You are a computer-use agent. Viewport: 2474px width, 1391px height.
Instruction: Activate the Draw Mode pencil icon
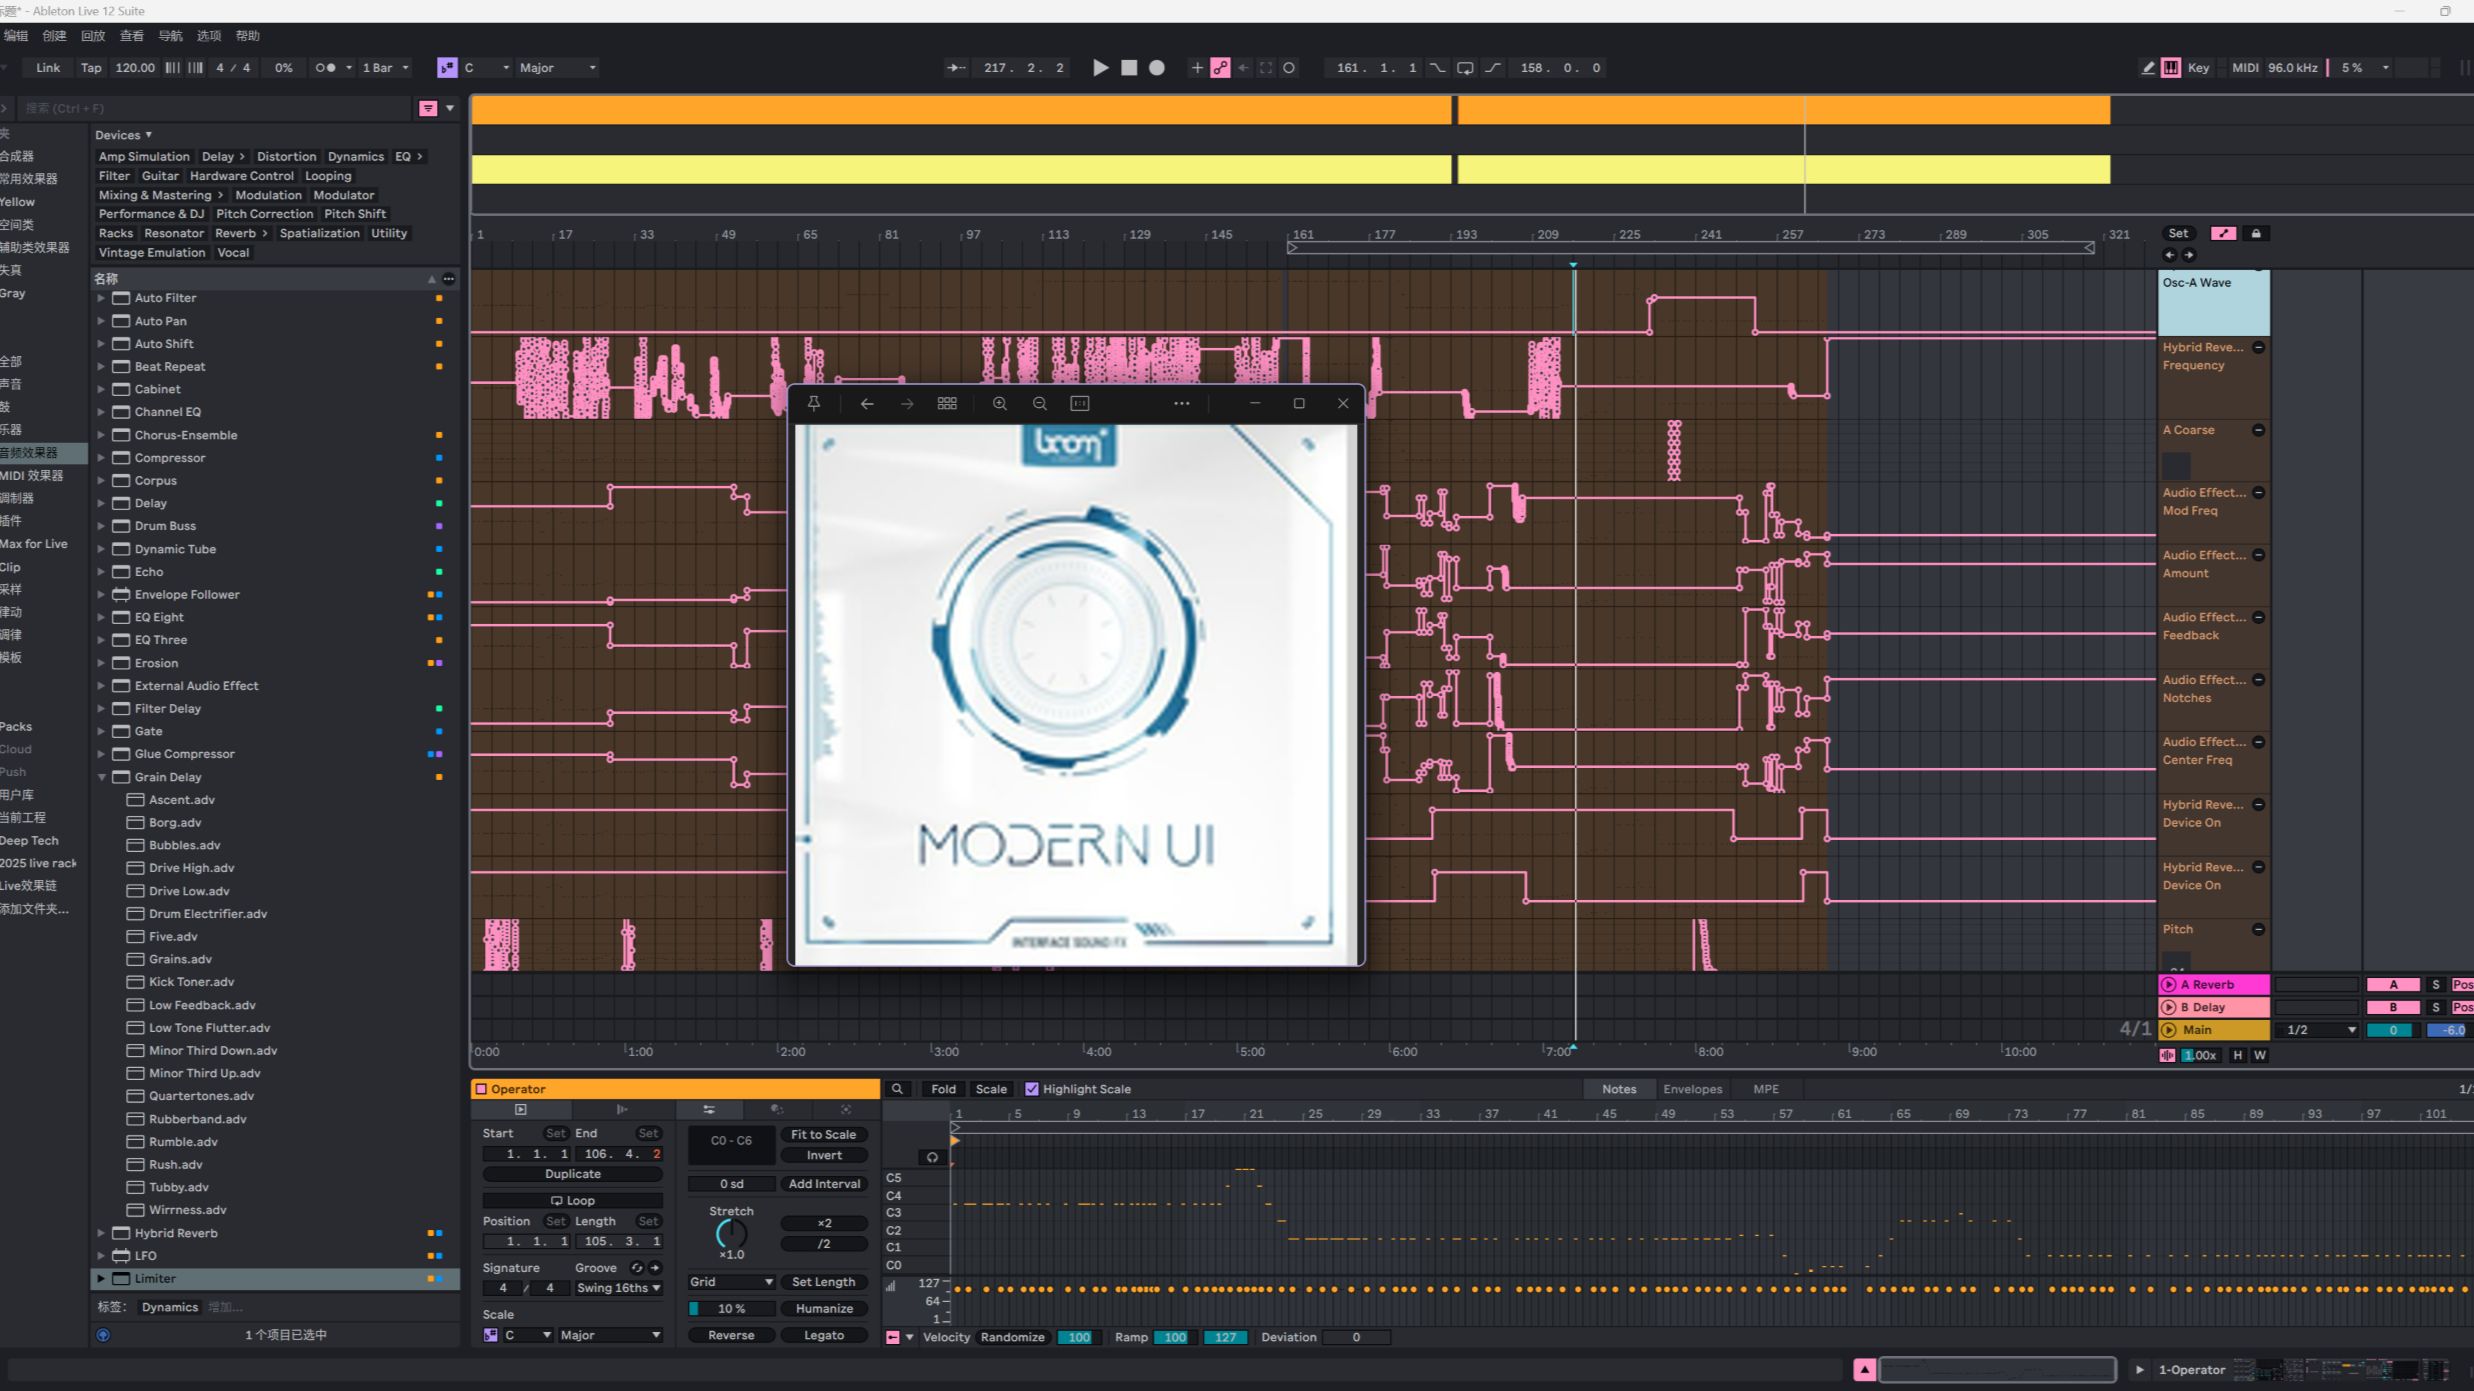coord(2147,68)
